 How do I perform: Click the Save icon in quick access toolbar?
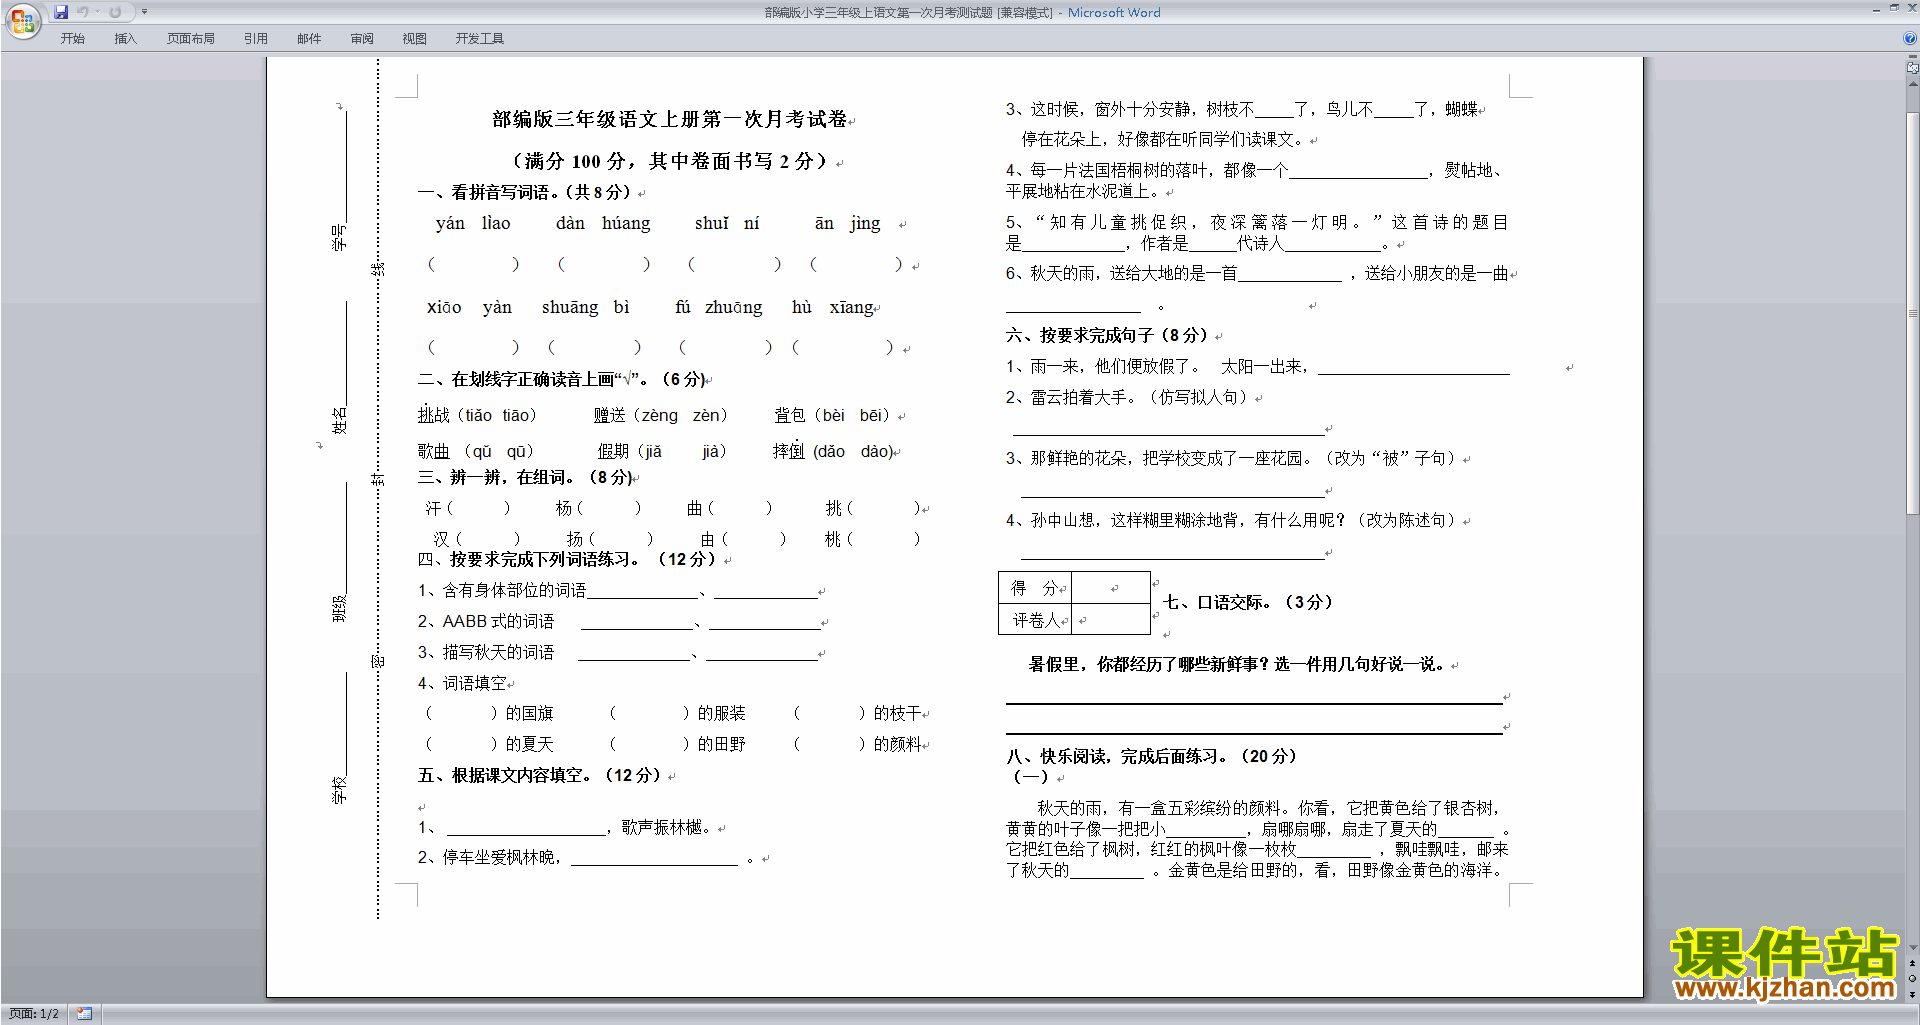[x=61, y=12]
